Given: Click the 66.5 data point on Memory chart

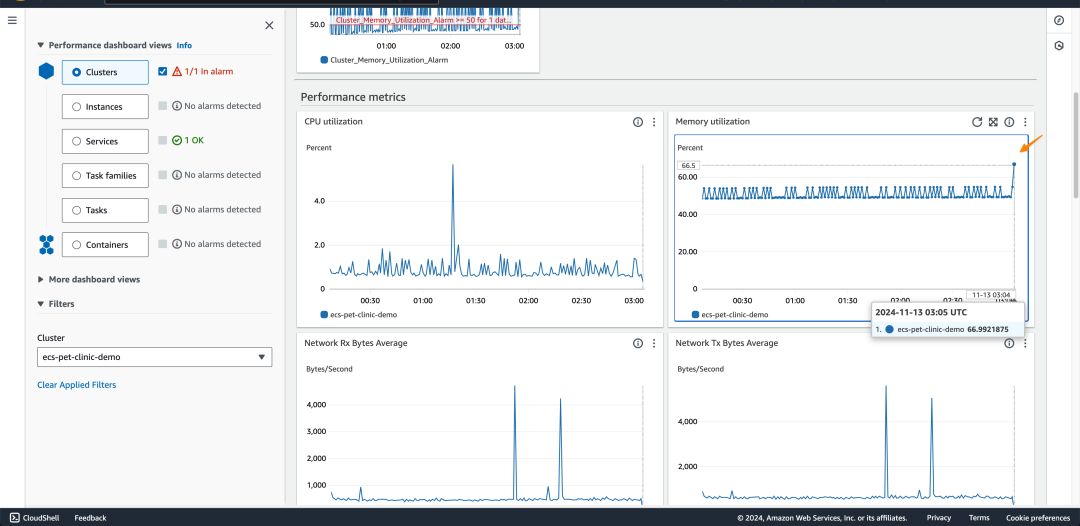Looking at the screenshot, I should 1014,164.
